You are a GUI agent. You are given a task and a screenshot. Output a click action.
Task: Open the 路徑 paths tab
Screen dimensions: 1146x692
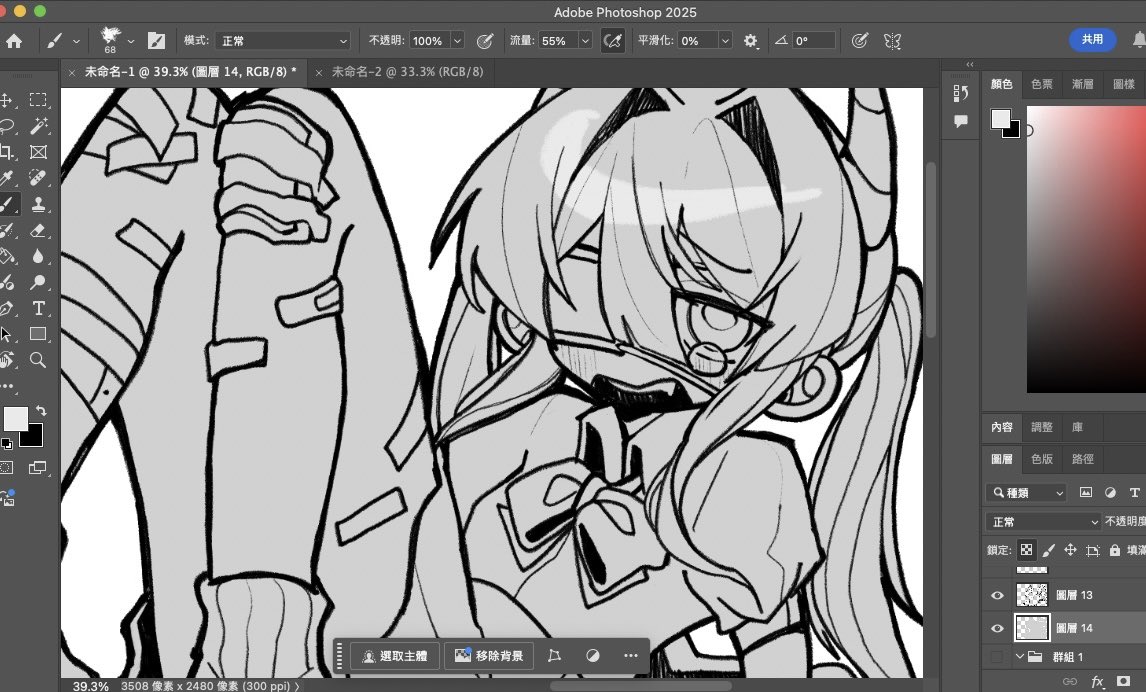click(1082, 459)
